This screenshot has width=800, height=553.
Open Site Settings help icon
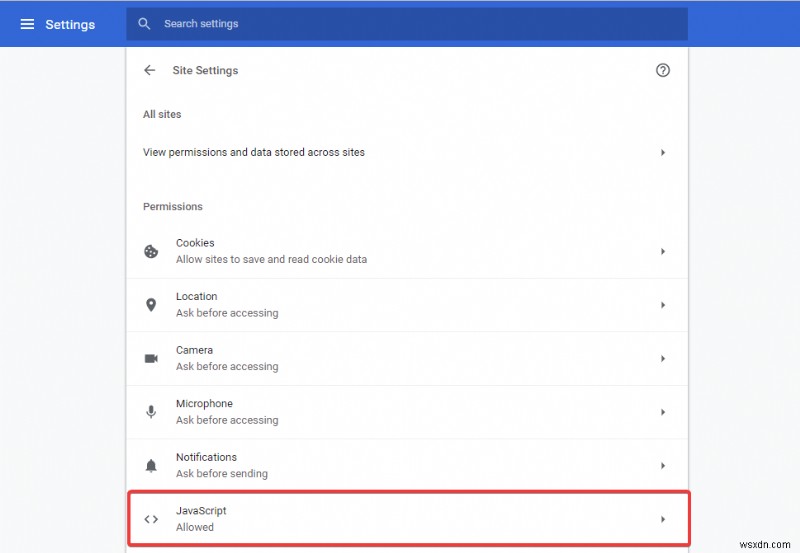662,70
